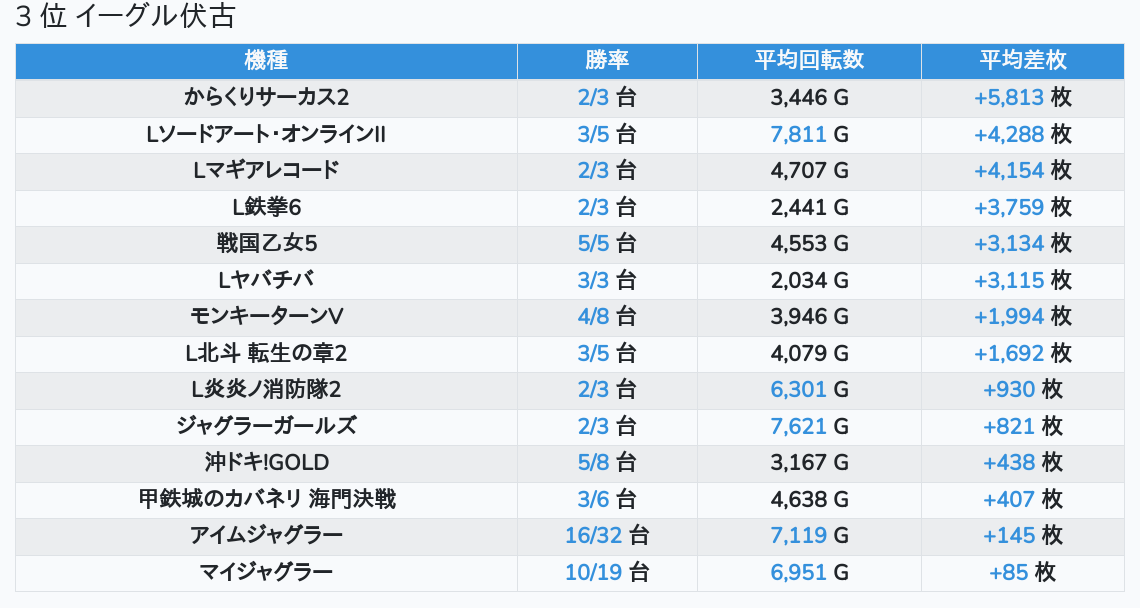Select the Lソードアート･オンラインII row title

coord(266,135)
